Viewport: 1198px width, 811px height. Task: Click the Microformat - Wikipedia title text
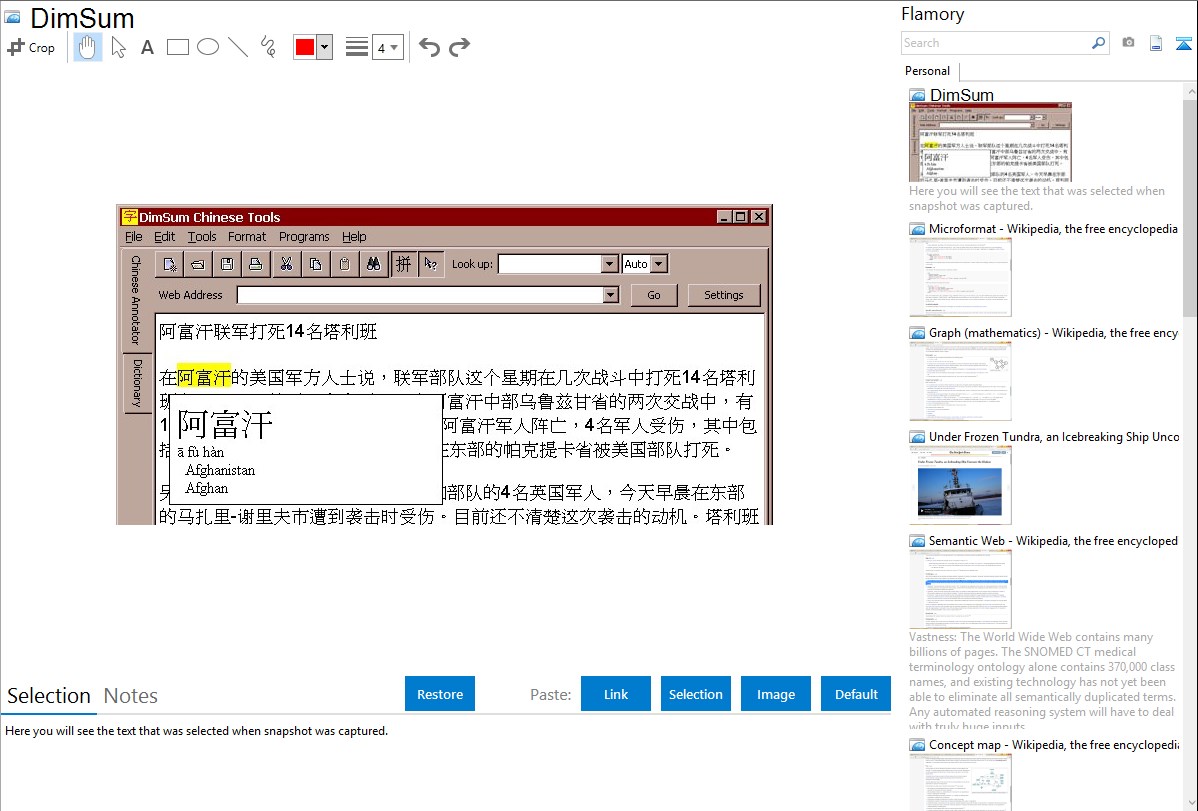(x=1053, y=229)
